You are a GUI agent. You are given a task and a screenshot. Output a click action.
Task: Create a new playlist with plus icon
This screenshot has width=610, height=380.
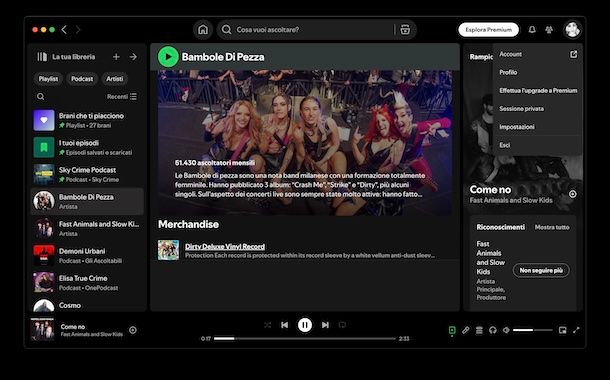click(x=116, y=57)
